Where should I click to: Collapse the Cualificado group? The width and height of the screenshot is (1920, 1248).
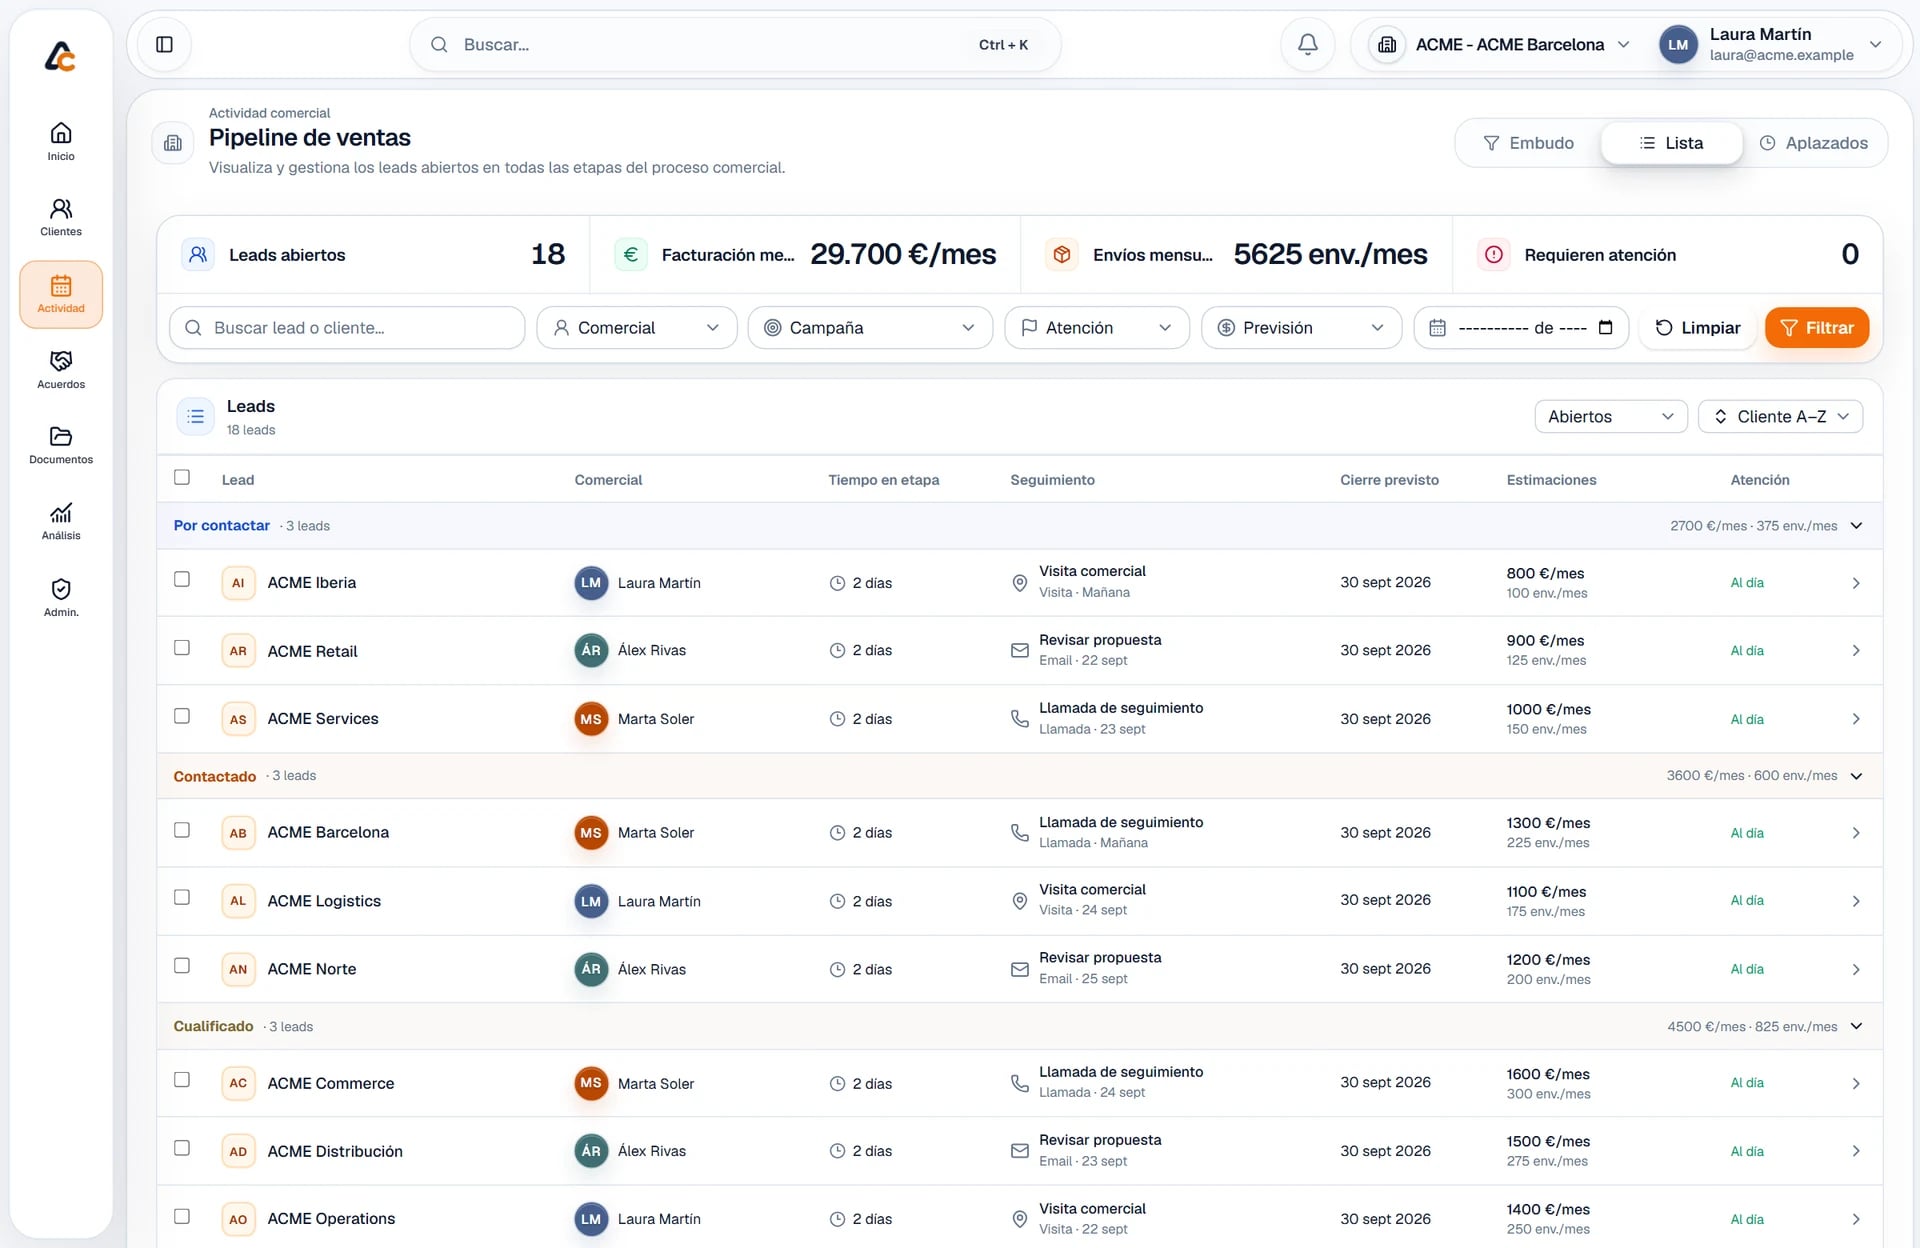click(x=1856, y=1026)
